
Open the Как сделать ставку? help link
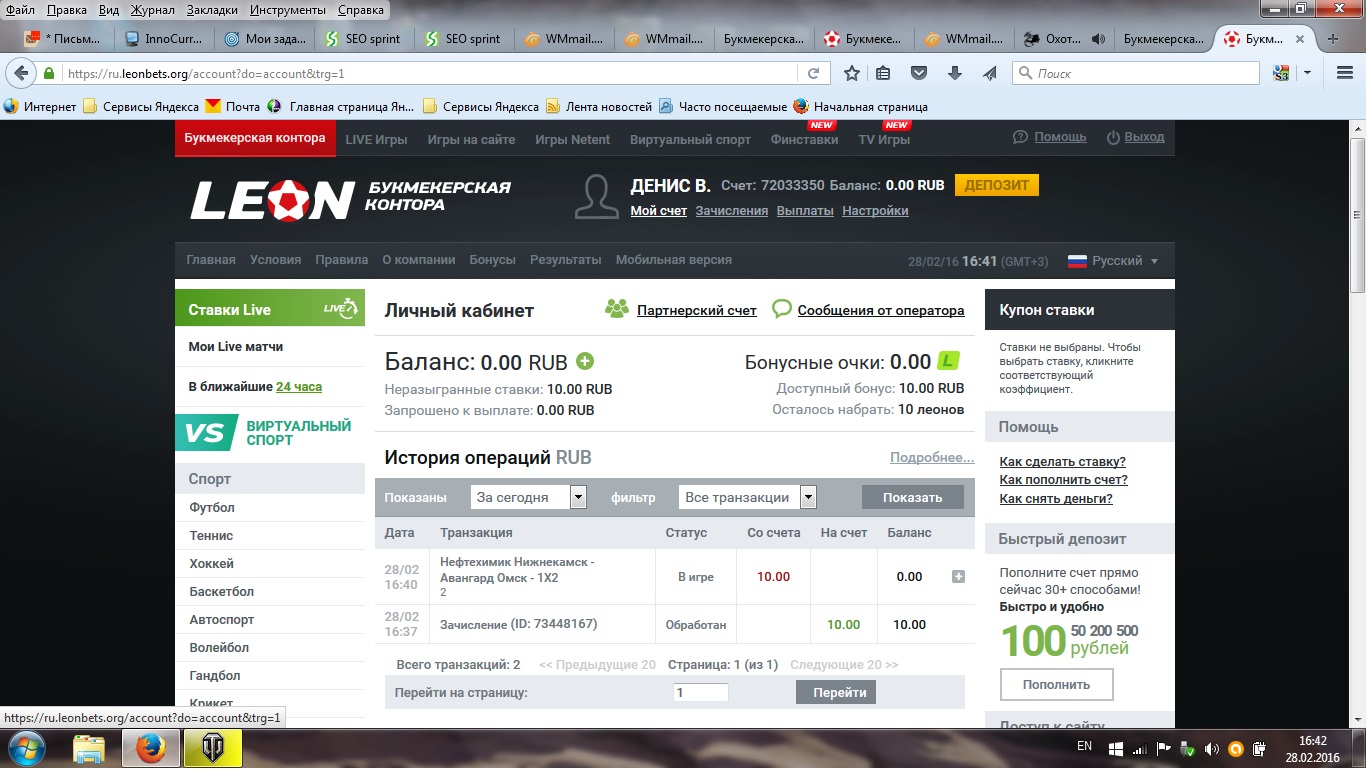click(x=1063, y=462)
